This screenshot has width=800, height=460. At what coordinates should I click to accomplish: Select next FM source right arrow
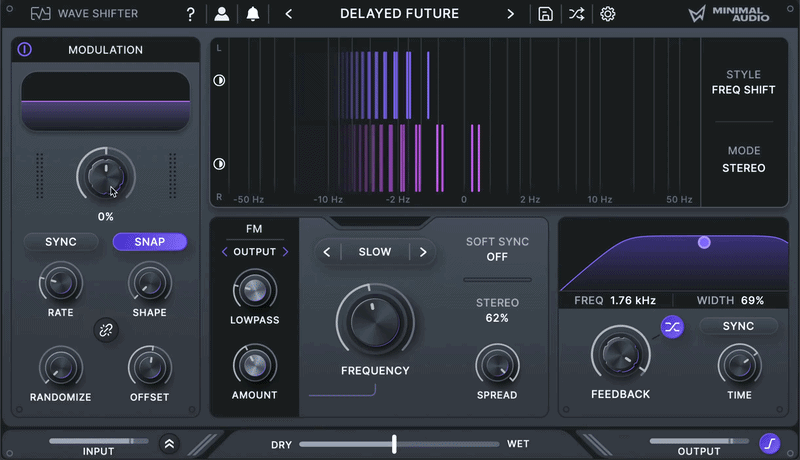[x=285, y=251]
